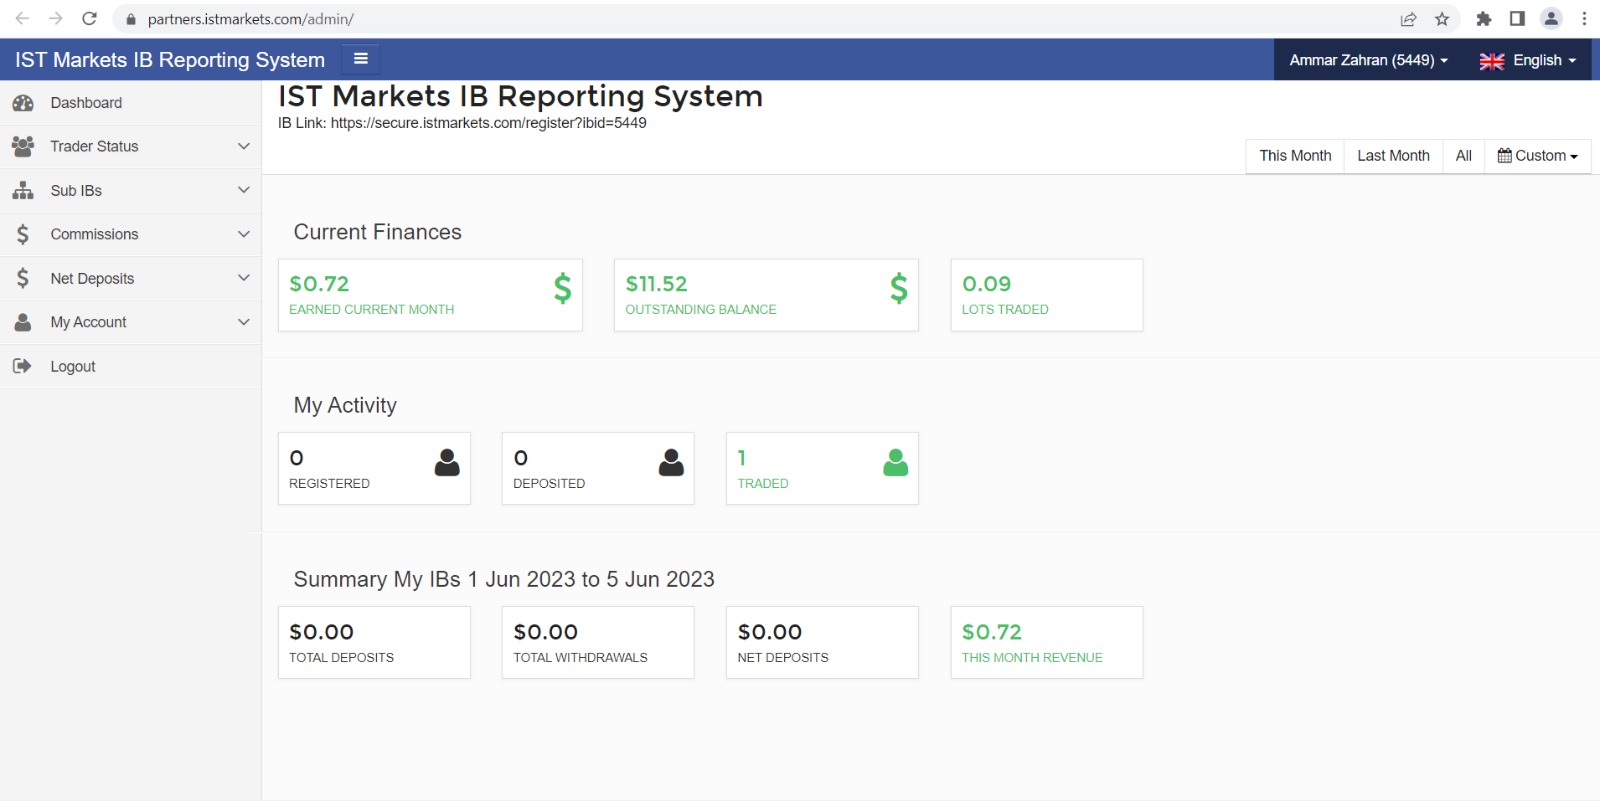This screenshot has height=801, width=1600.
Task: Click the site padlock icon in address bar
Action: point(130,19)
